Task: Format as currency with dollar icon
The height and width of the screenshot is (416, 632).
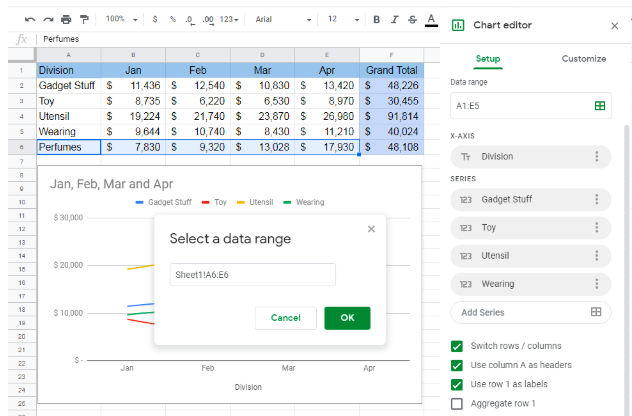Action: click(x=155, y=19)
